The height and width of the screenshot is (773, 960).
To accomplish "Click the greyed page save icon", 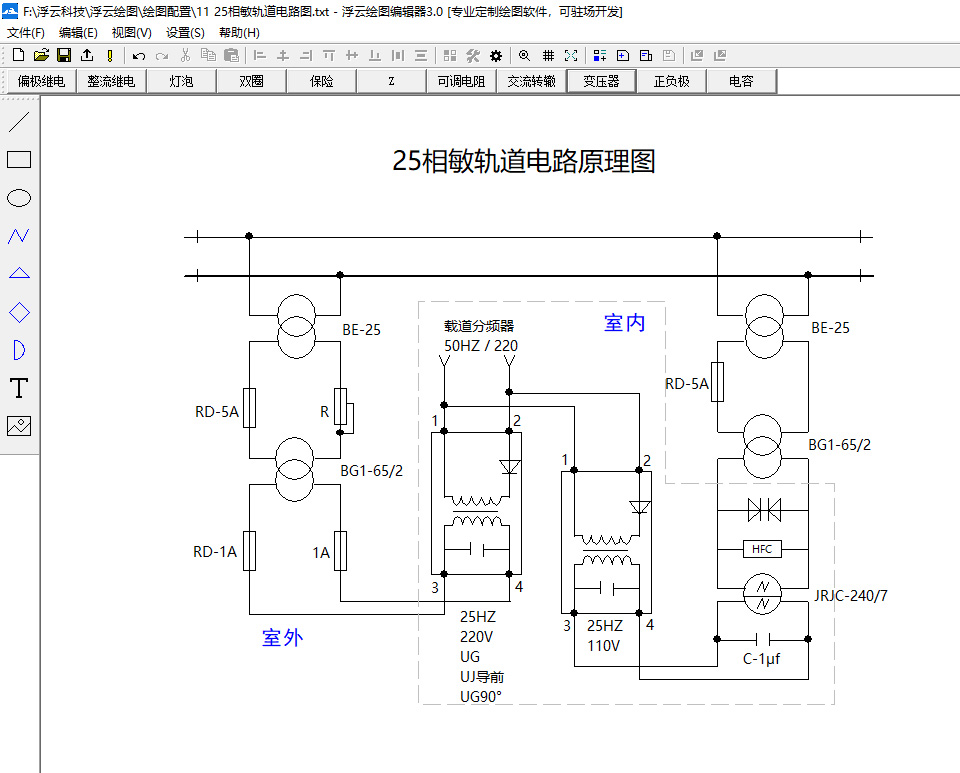I will 669,56.
